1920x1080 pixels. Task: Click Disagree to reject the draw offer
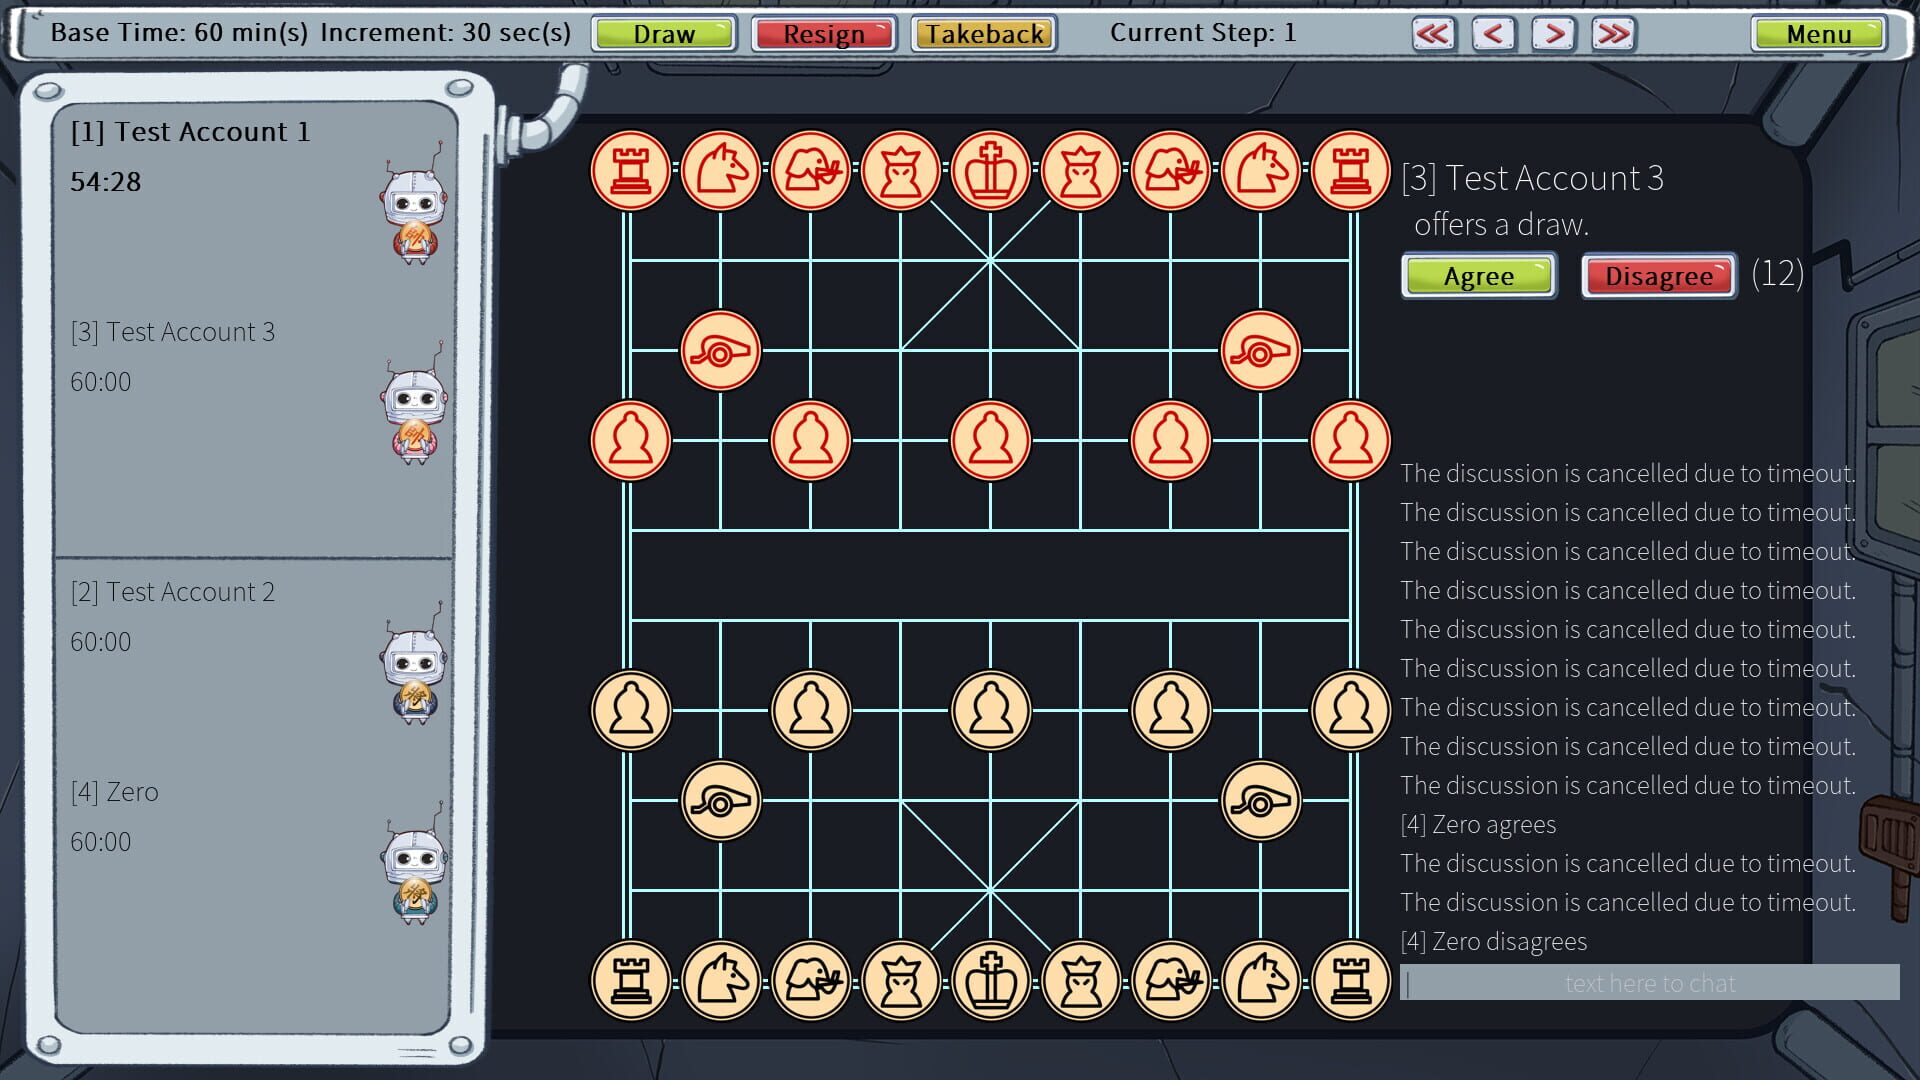1656,276
